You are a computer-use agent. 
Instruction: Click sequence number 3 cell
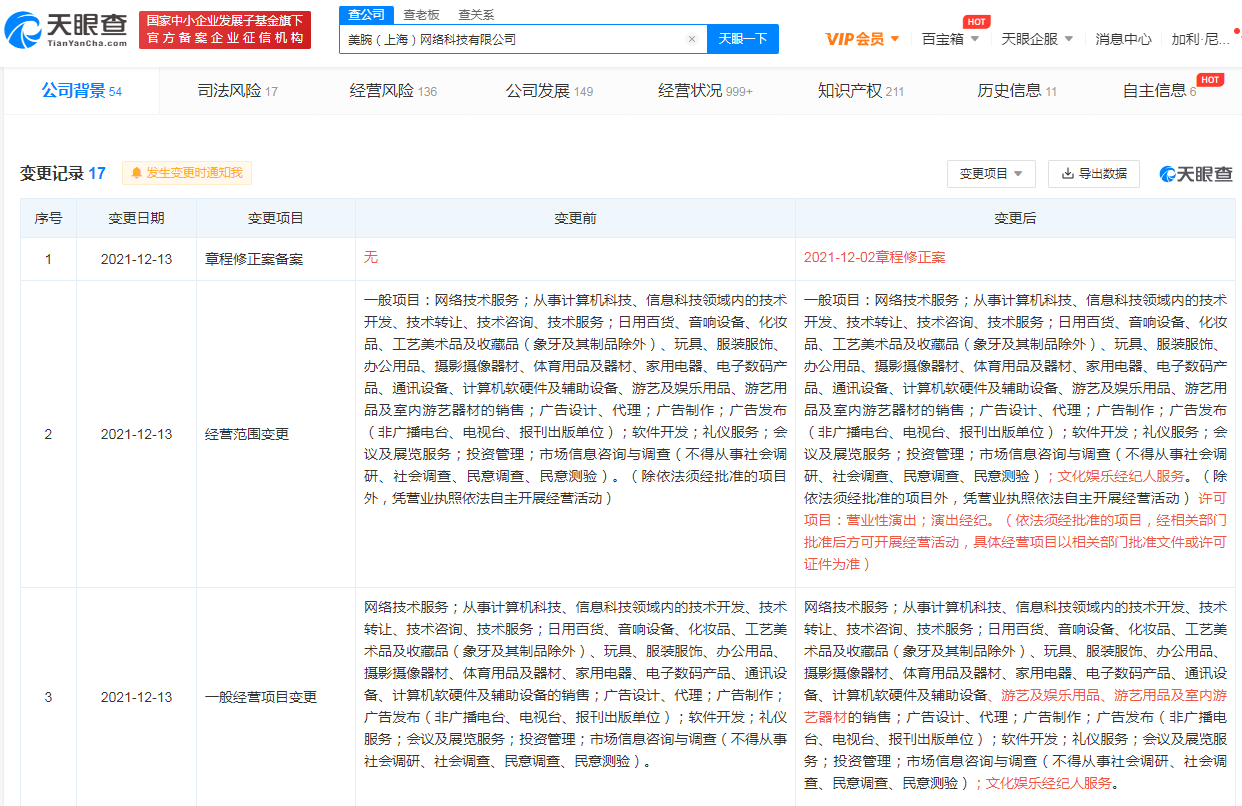[x=49, y=697]
